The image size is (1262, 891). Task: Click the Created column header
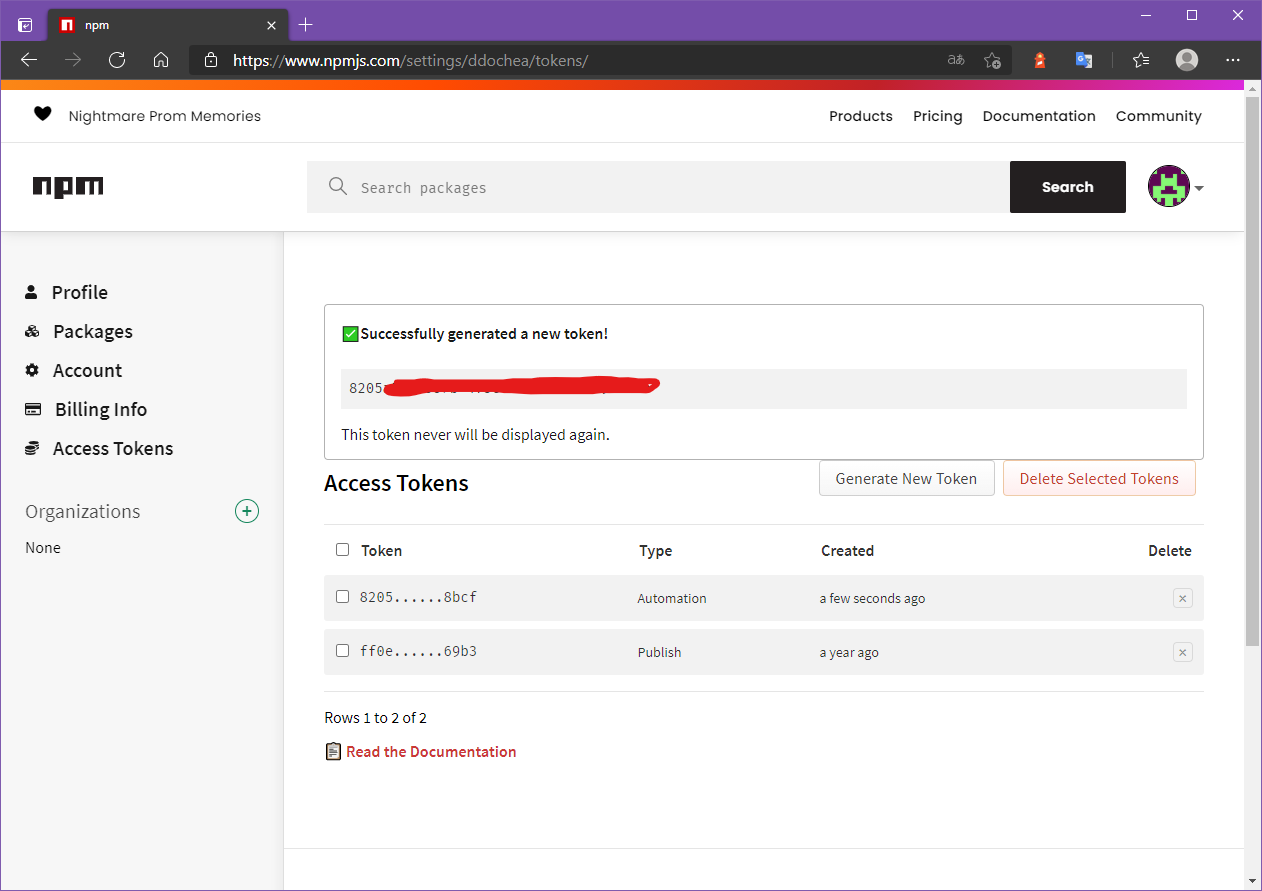click(848, 551)
